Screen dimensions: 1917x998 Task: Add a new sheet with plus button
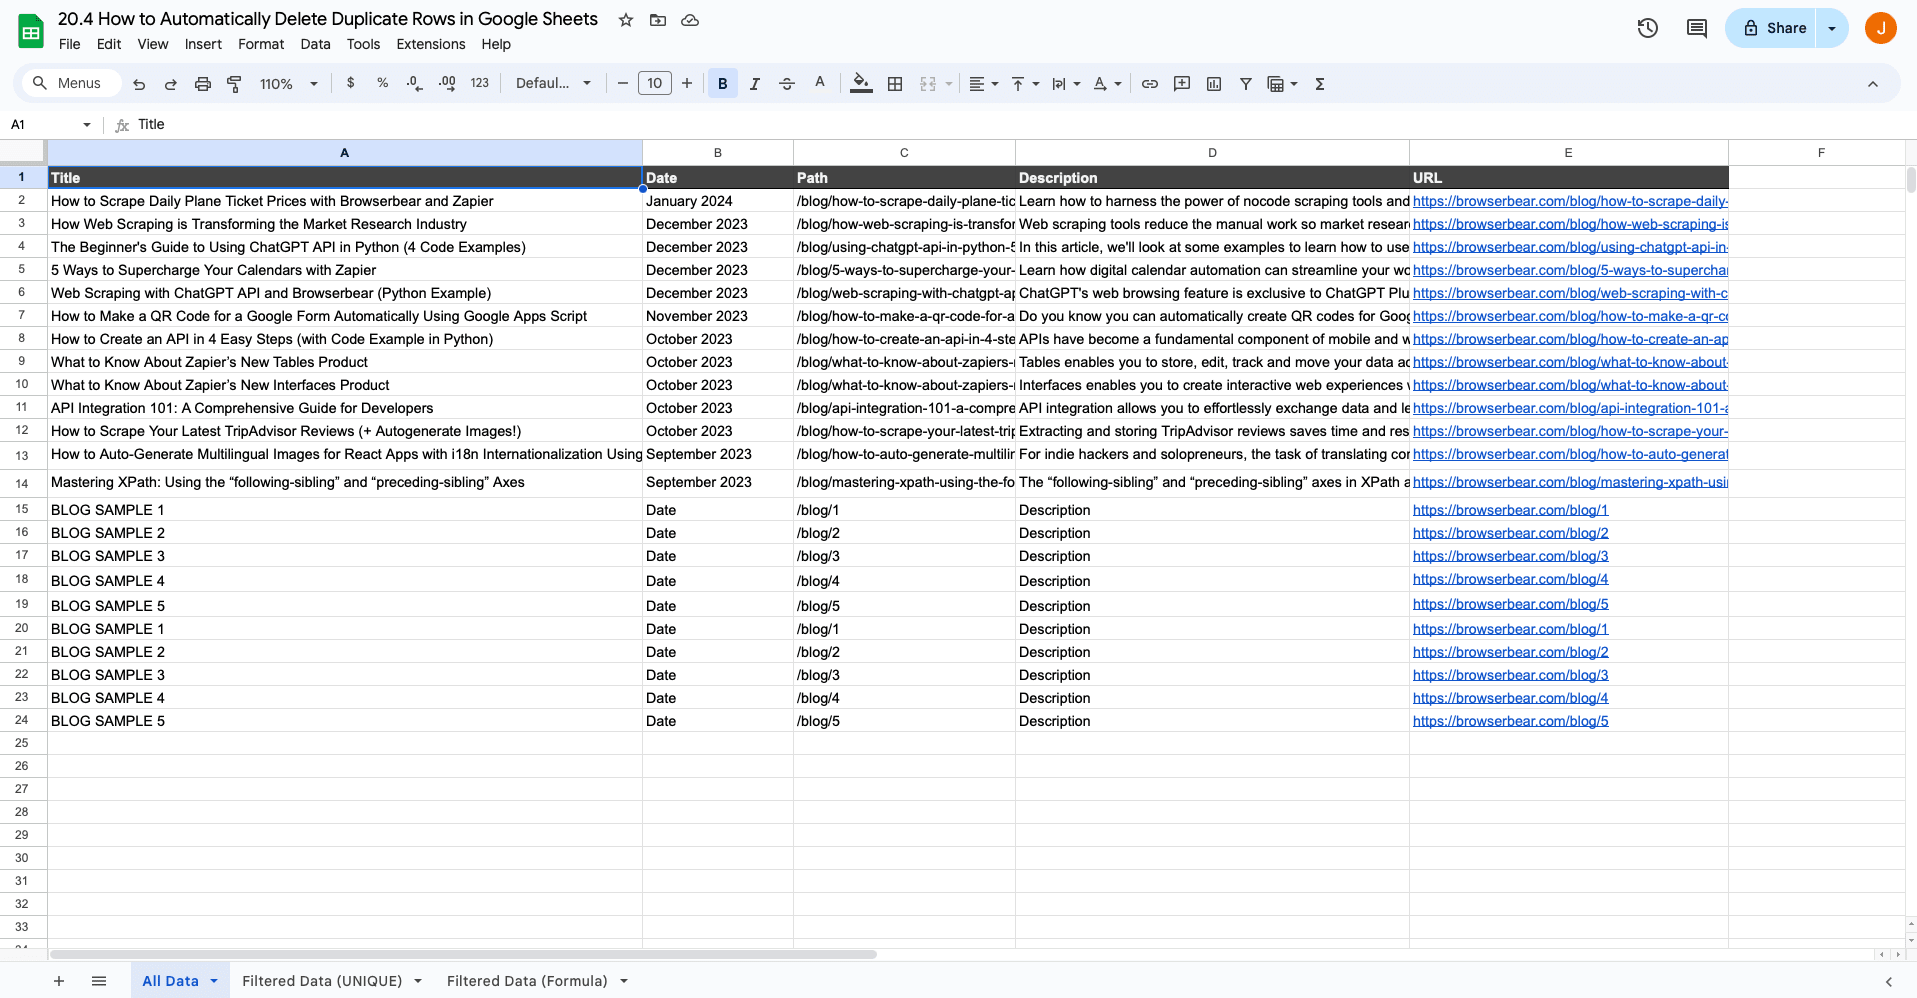pos(59,981)
